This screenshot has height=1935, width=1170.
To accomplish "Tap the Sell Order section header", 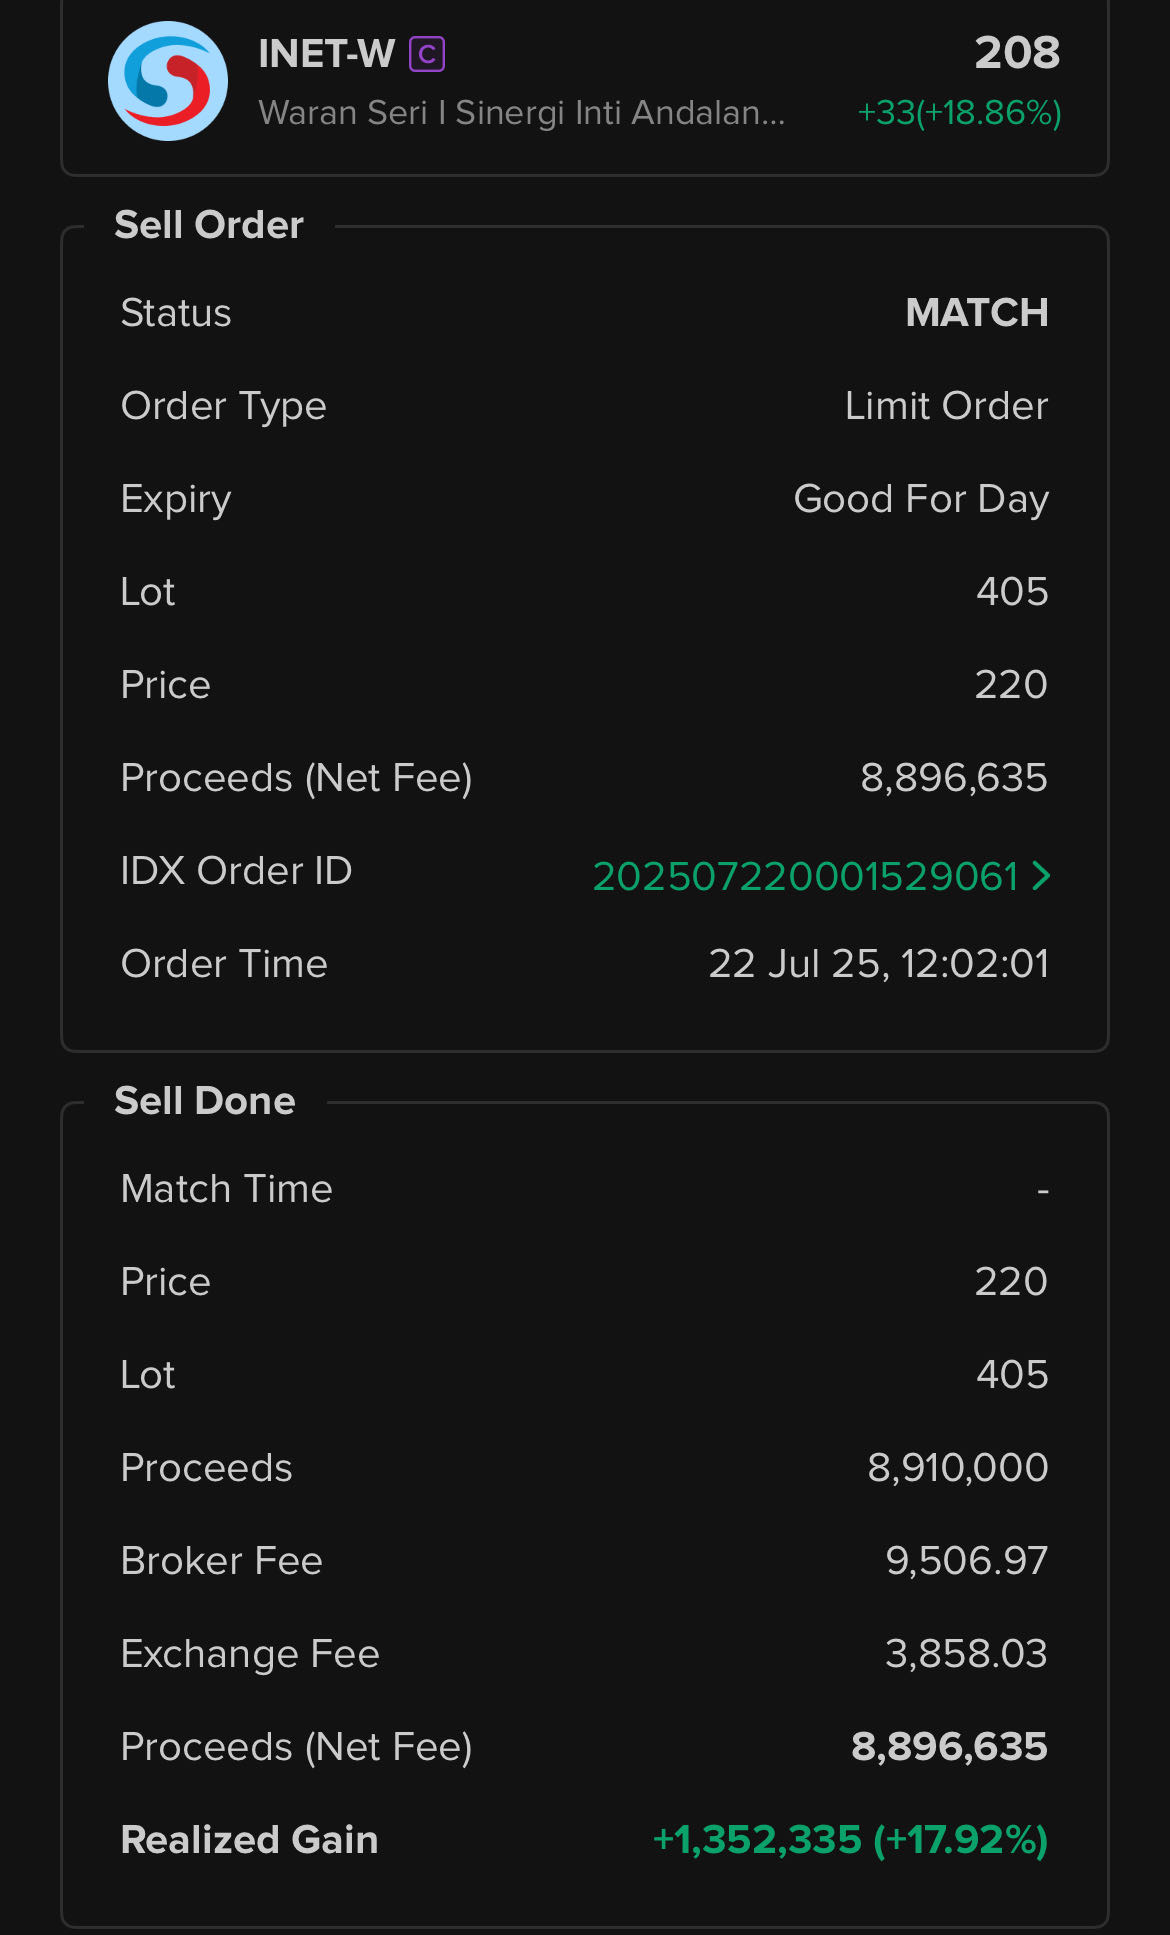I will [209, 225].
